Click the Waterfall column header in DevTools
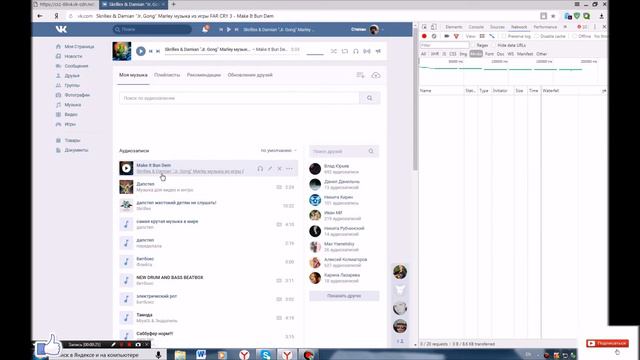Image resolution: width=640 pixels, height=360 pixels. [x=551, y=91]
